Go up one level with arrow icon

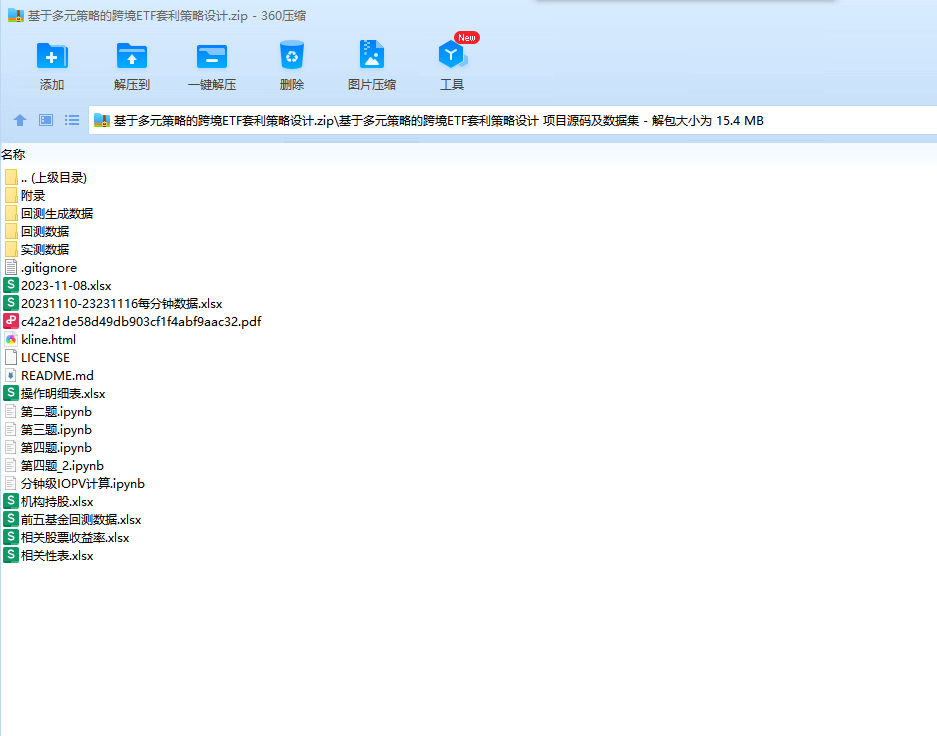[x=20, y=120]
